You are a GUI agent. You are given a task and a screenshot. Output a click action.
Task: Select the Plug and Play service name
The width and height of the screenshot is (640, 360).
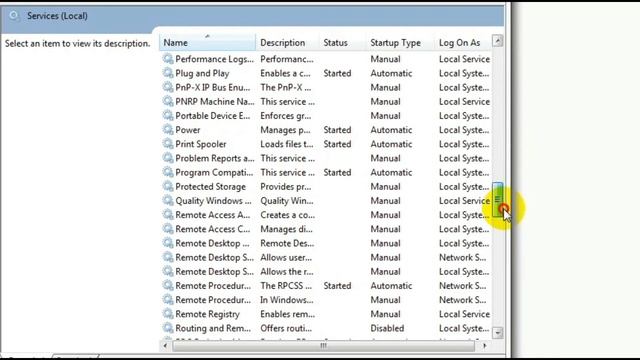202,73
